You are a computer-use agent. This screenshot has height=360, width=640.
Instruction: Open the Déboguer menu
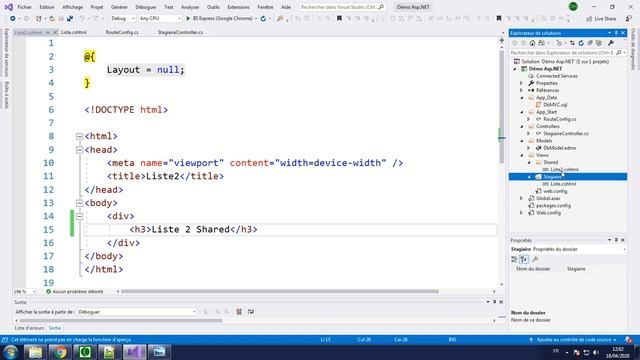[146, 7]
